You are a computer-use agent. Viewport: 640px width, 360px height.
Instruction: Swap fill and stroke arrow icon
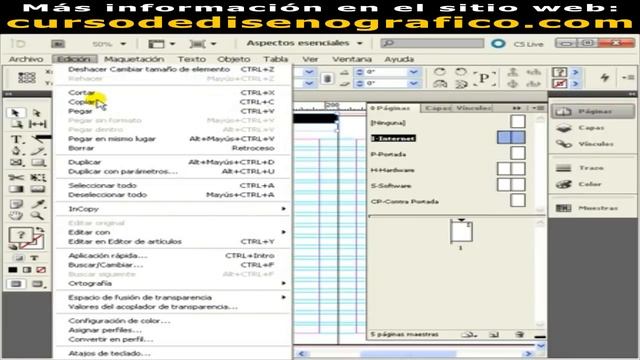point(40,230)
